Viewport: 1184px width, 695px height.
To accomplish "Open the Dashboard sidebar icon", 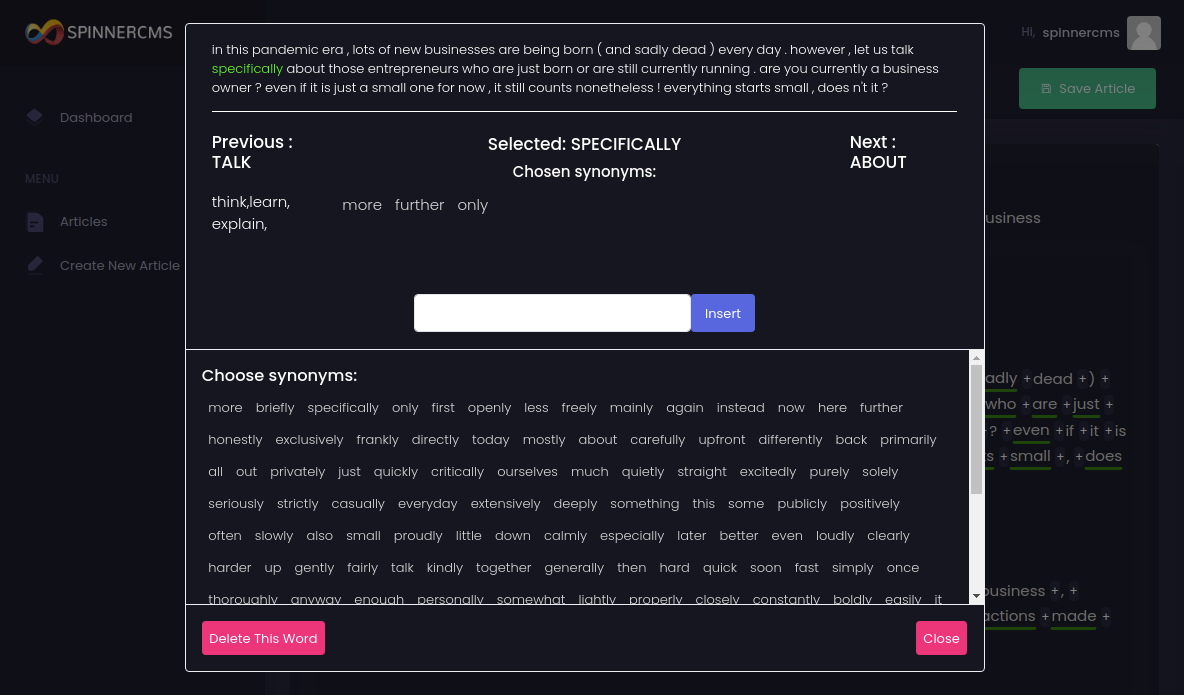I will pos(35,116).
